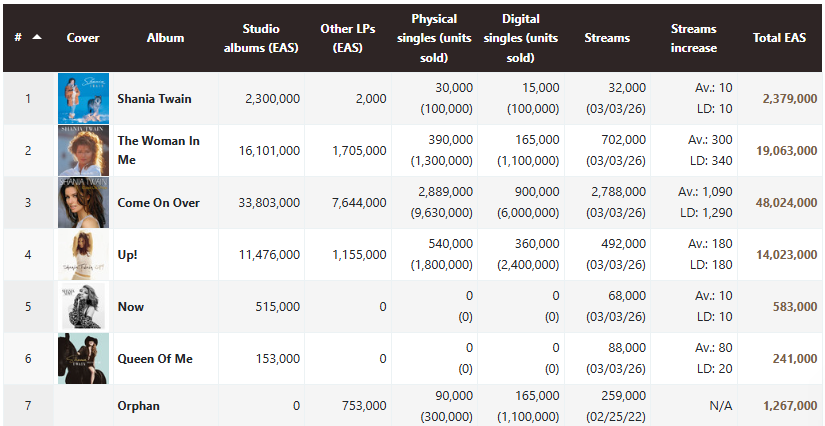Click the 7,644,000 Other LPs value
This screenshot has width=825, height=426.
tap(359, 202)
